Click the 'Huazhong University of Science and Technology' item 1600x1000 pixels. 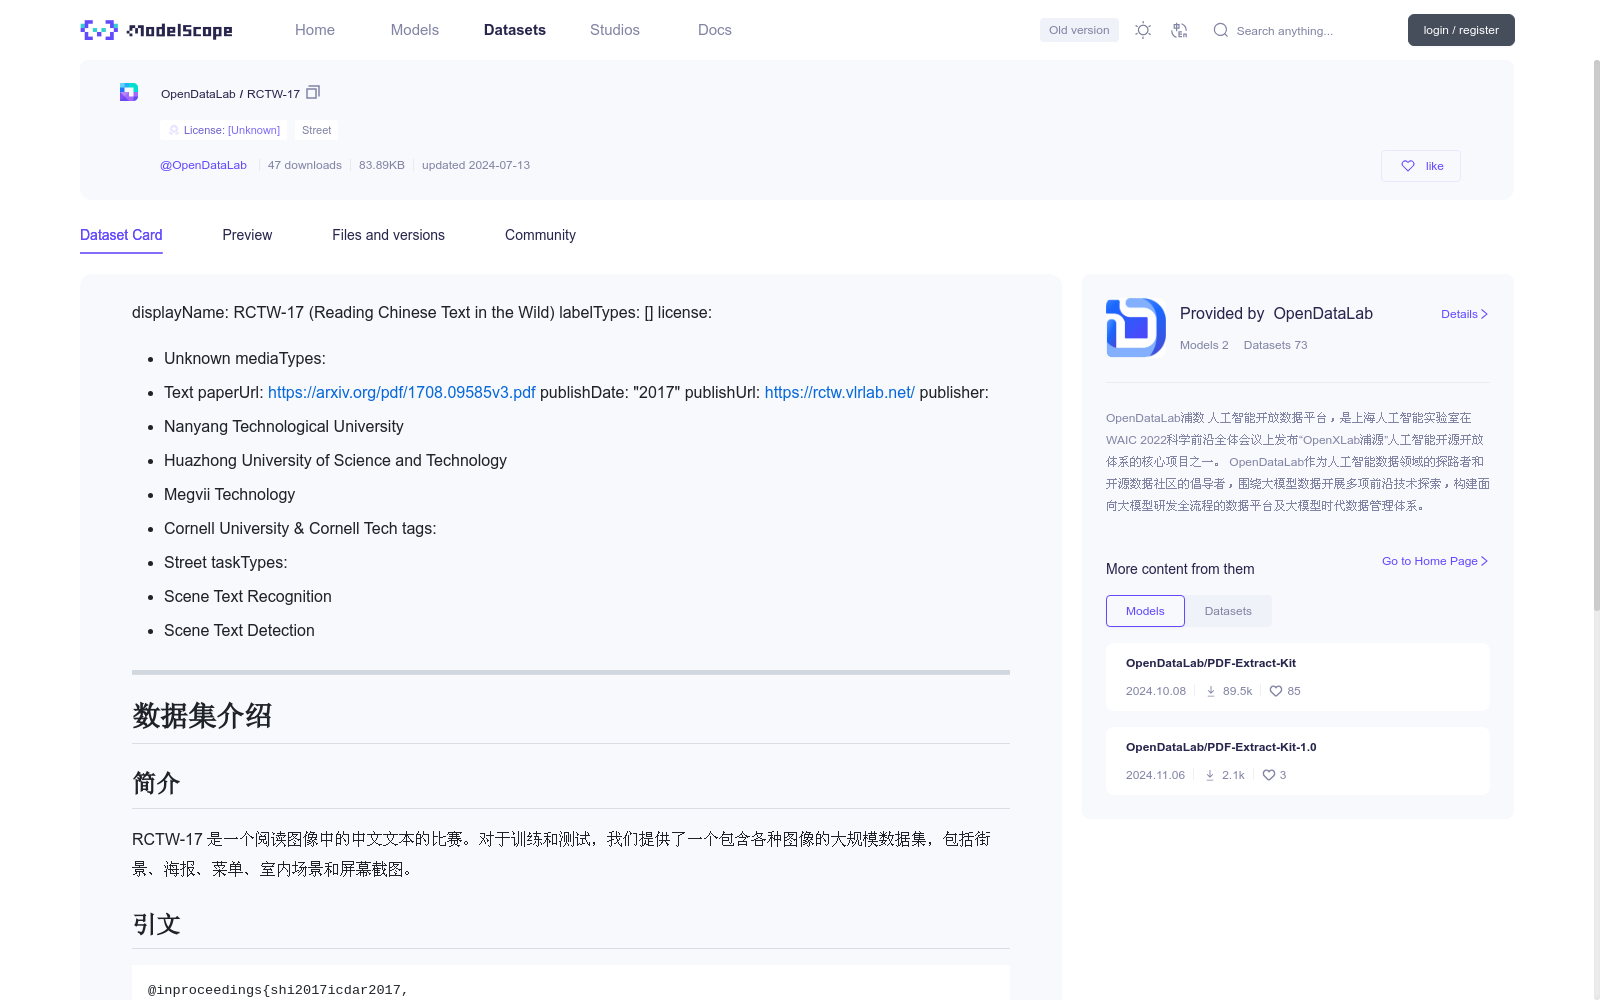(x=335, y=460)
